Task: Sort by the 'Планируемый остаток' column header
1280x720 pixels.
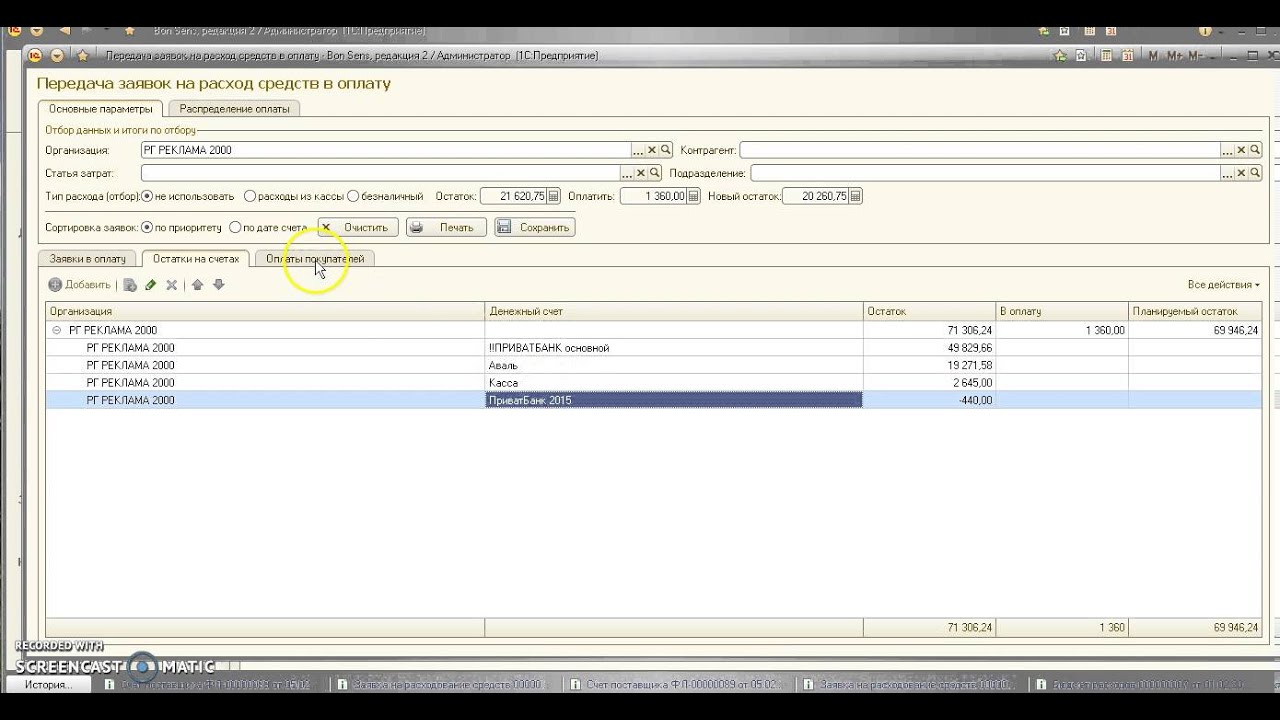Action: coord(1195,311)
